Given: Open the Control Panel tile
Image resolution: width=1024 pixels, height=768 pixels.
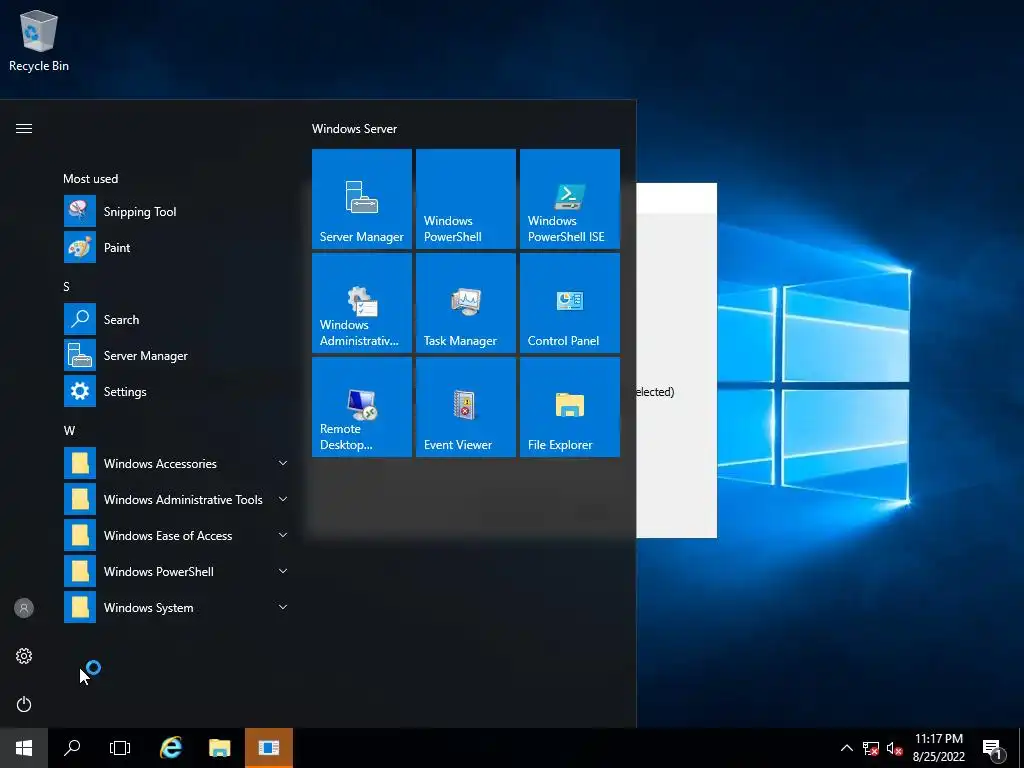Looking at the screenshot, I should point(569,303).
